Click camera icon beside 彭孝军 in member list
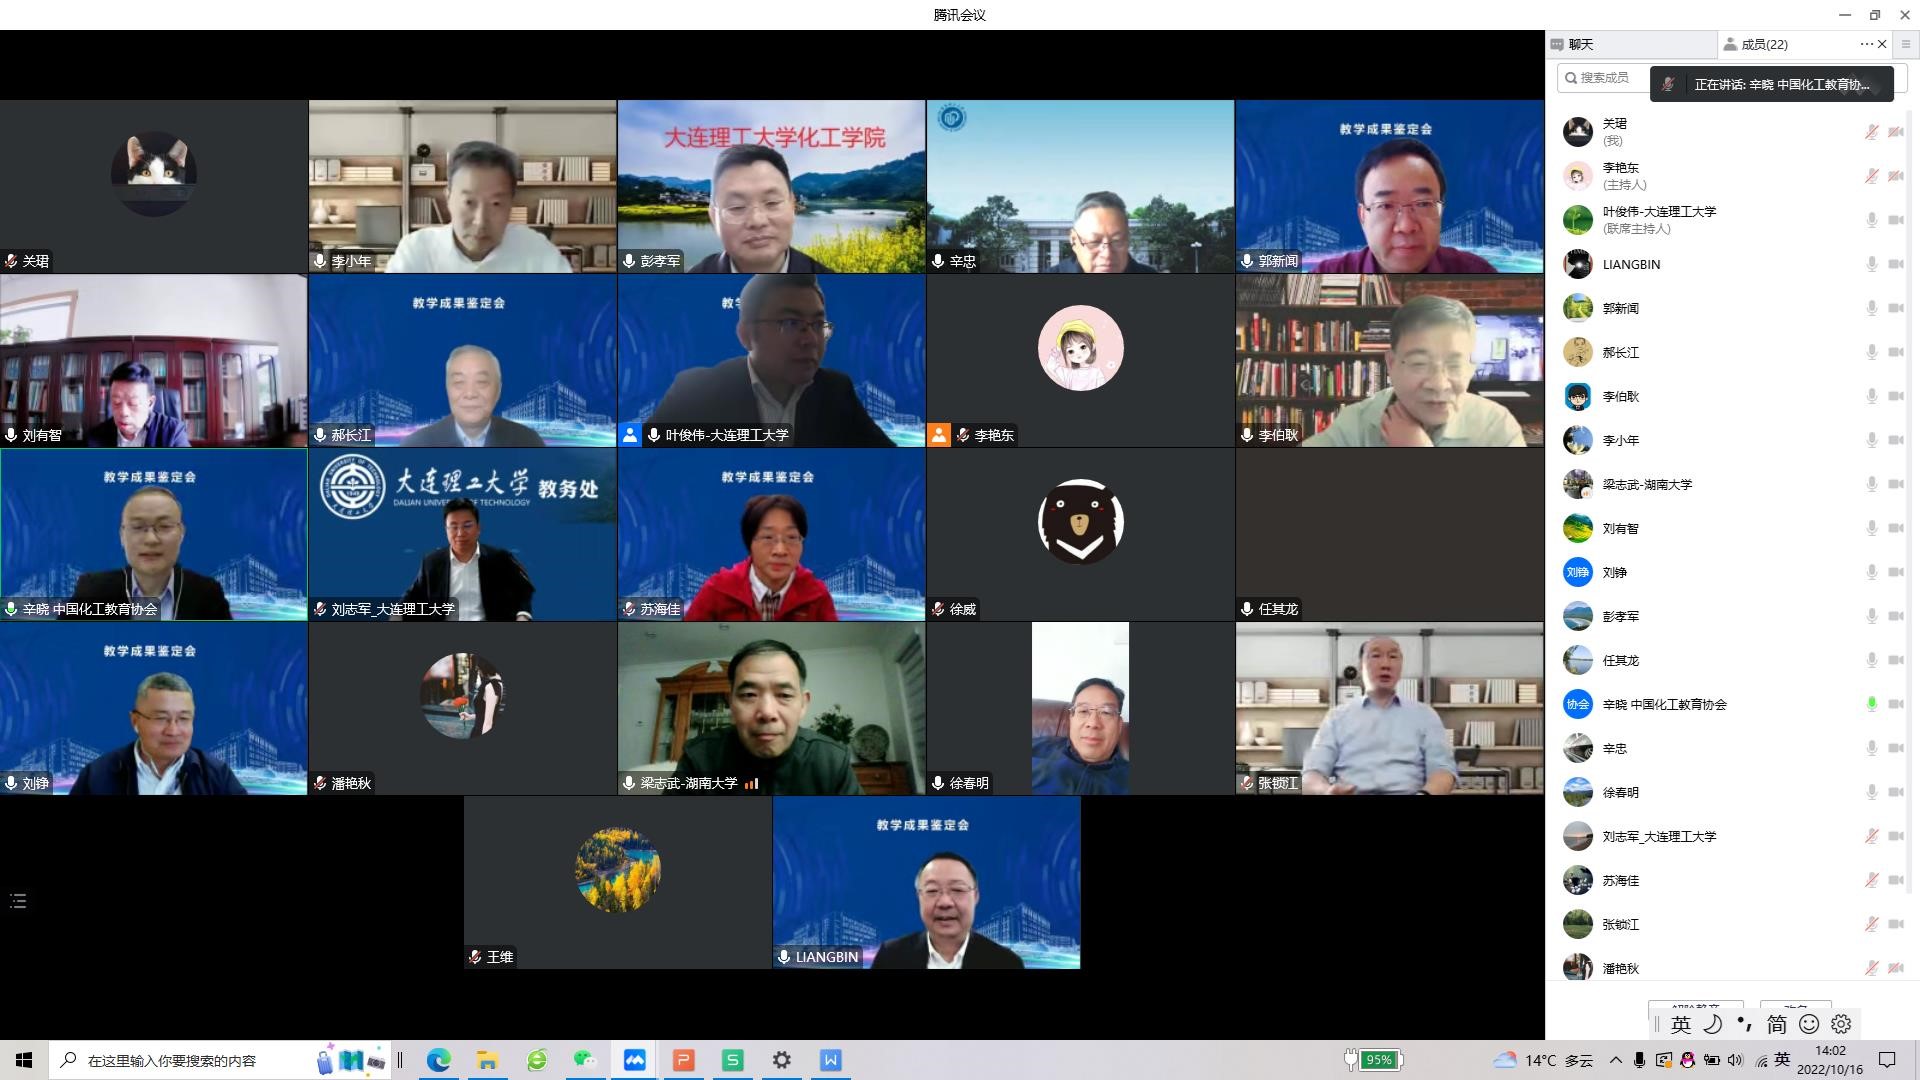Image resolution: width=1920 pixels, height=1080 pixels. click(x=1896, y=616)
